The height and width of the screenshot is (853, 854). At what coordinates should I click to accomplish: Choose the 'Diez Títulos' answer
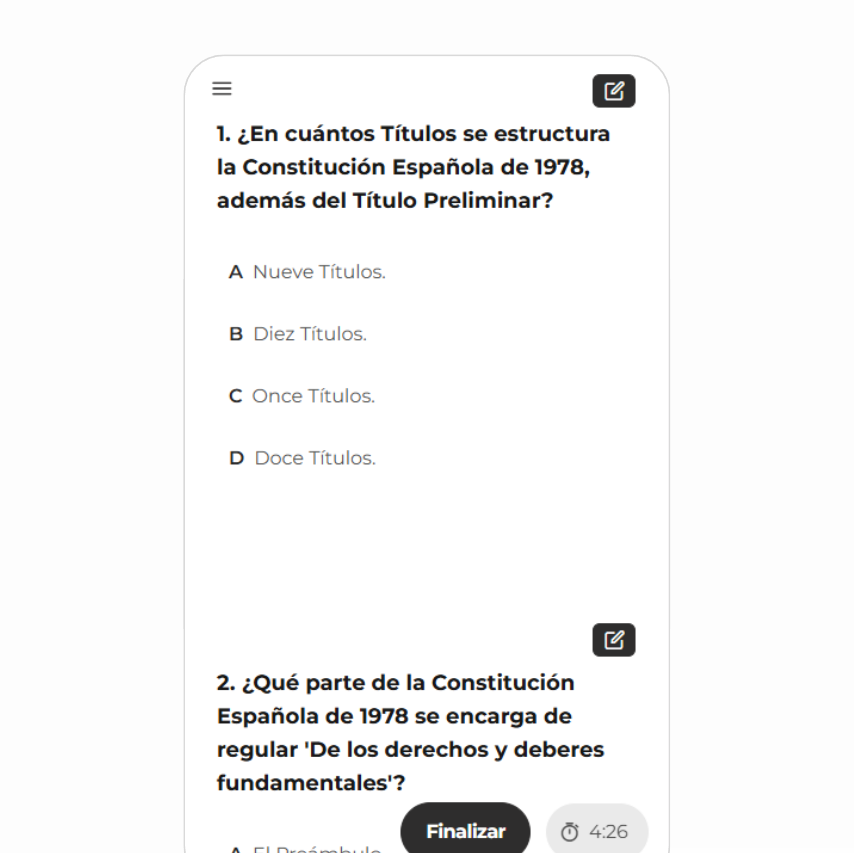pyautogui.click(x=309, y=334)
